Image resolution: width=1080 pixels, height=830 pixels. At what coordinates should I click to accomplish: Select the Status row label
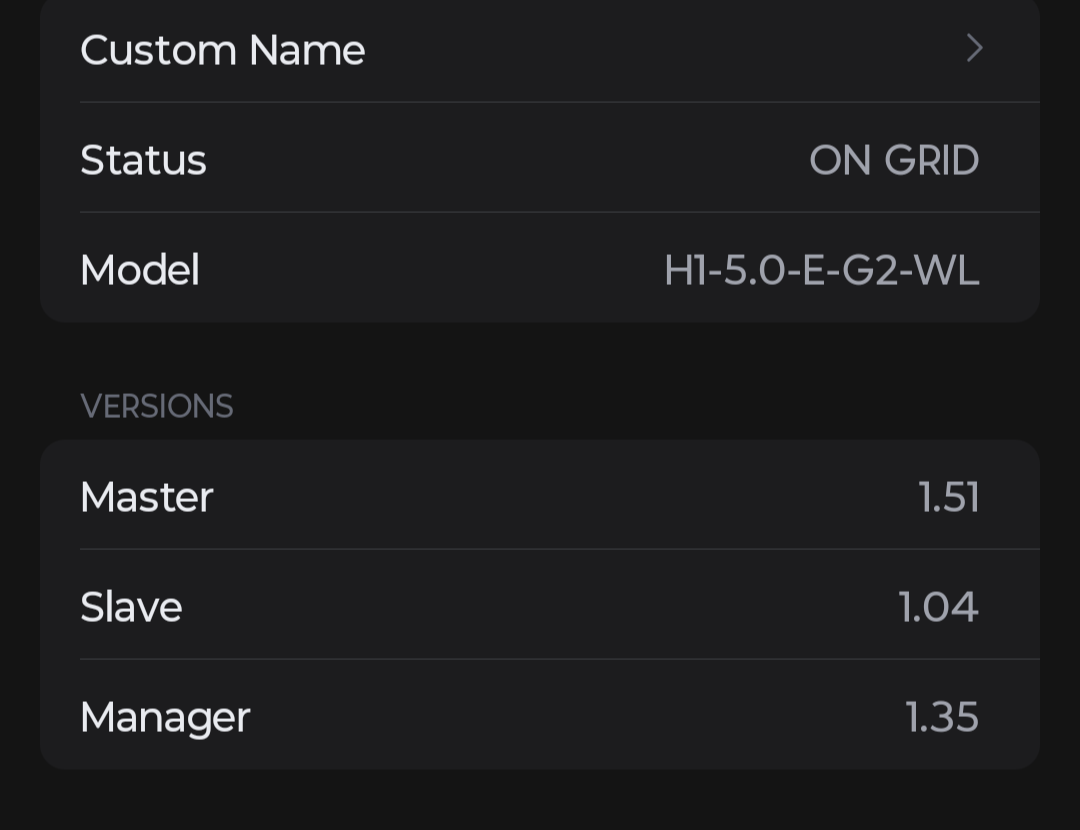pyautogui.click(x=143, y=160)
